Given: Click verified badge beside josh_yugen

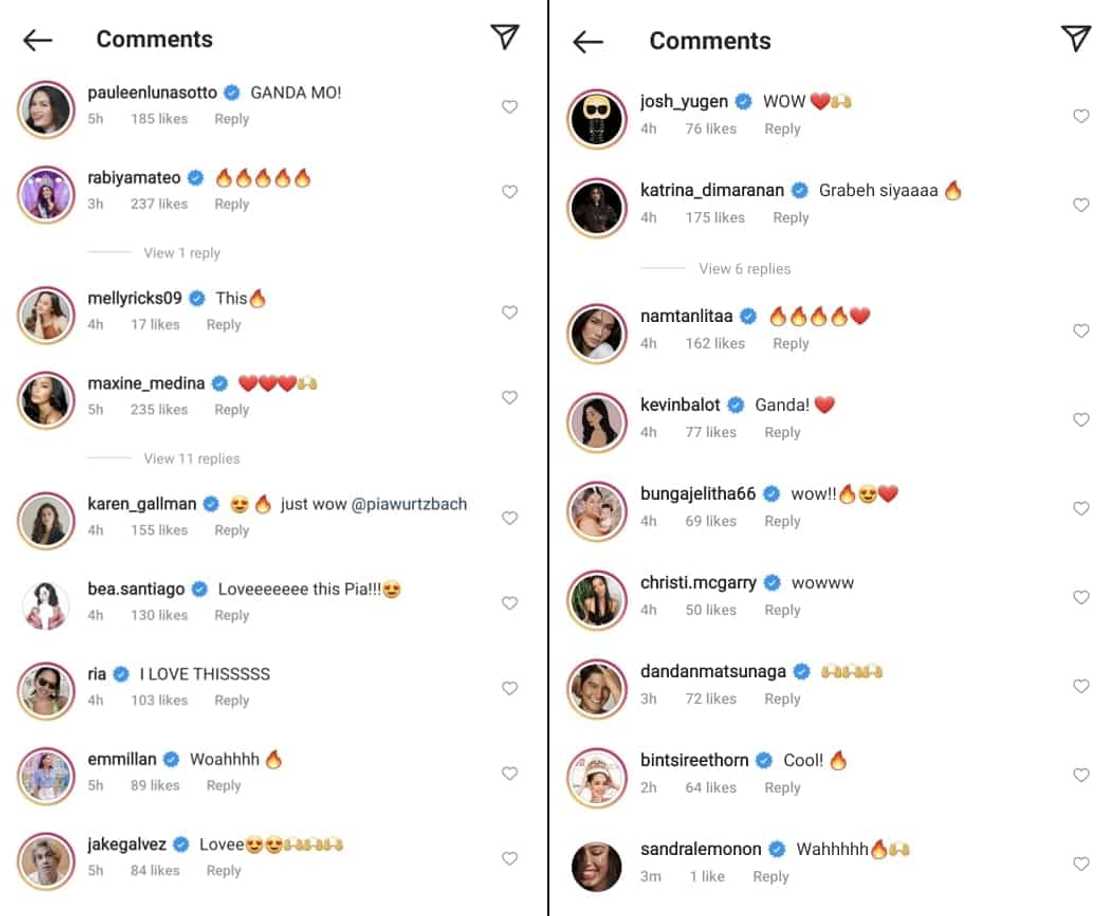Looking at the screenshot, I should coord(744,102).
